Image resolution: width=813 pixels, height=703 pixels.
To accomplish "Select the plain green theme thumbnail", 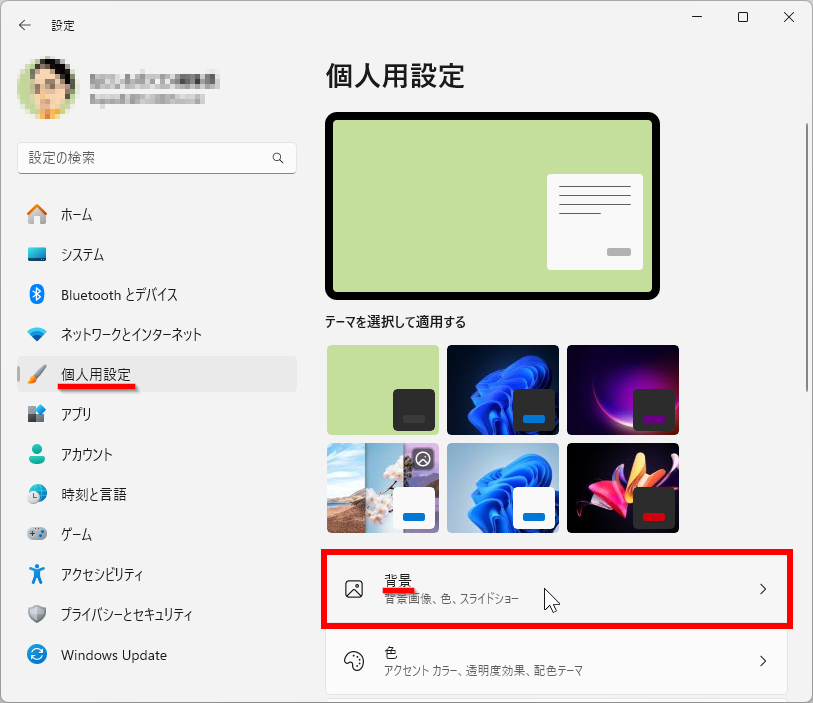I will 383,390.
